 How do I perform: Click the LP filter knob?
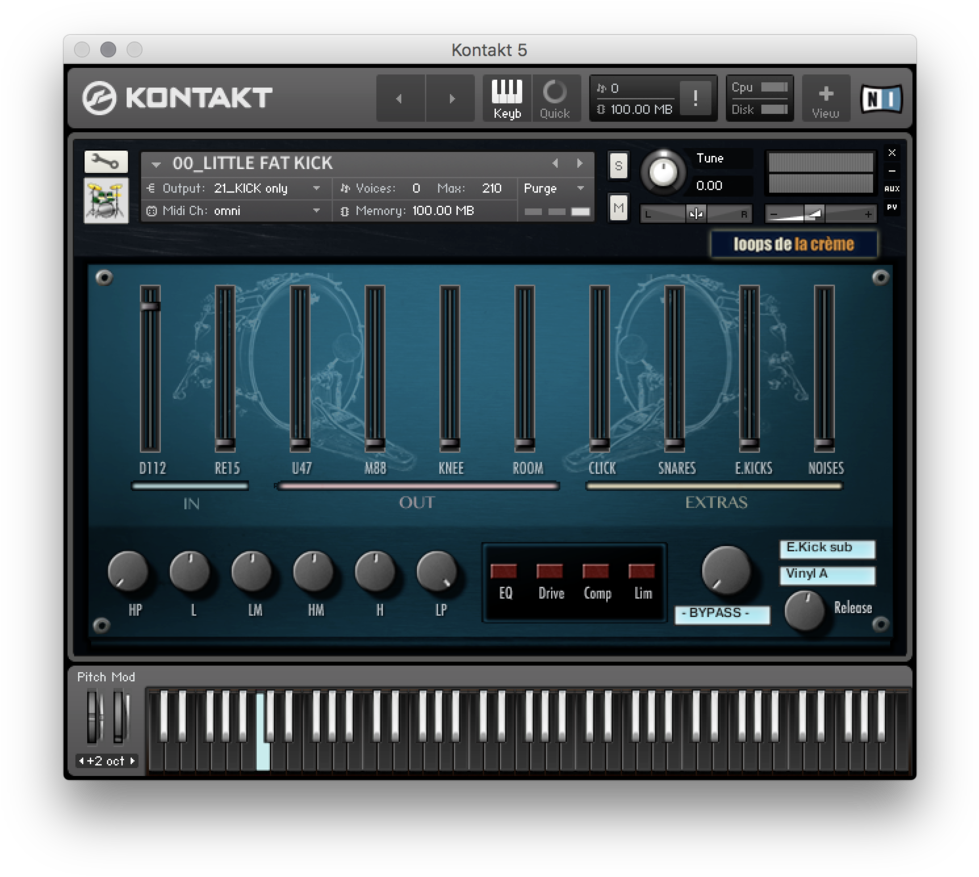click(x=437, y=571)
